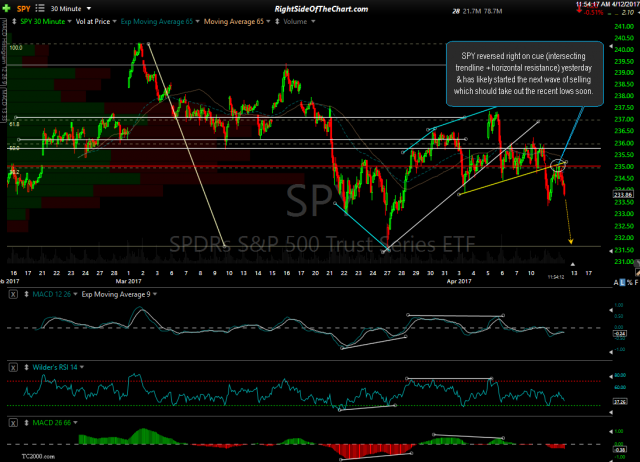Click the 78.7M average volume value
Screen dimensions: 640x462
[x=493, y=11]
